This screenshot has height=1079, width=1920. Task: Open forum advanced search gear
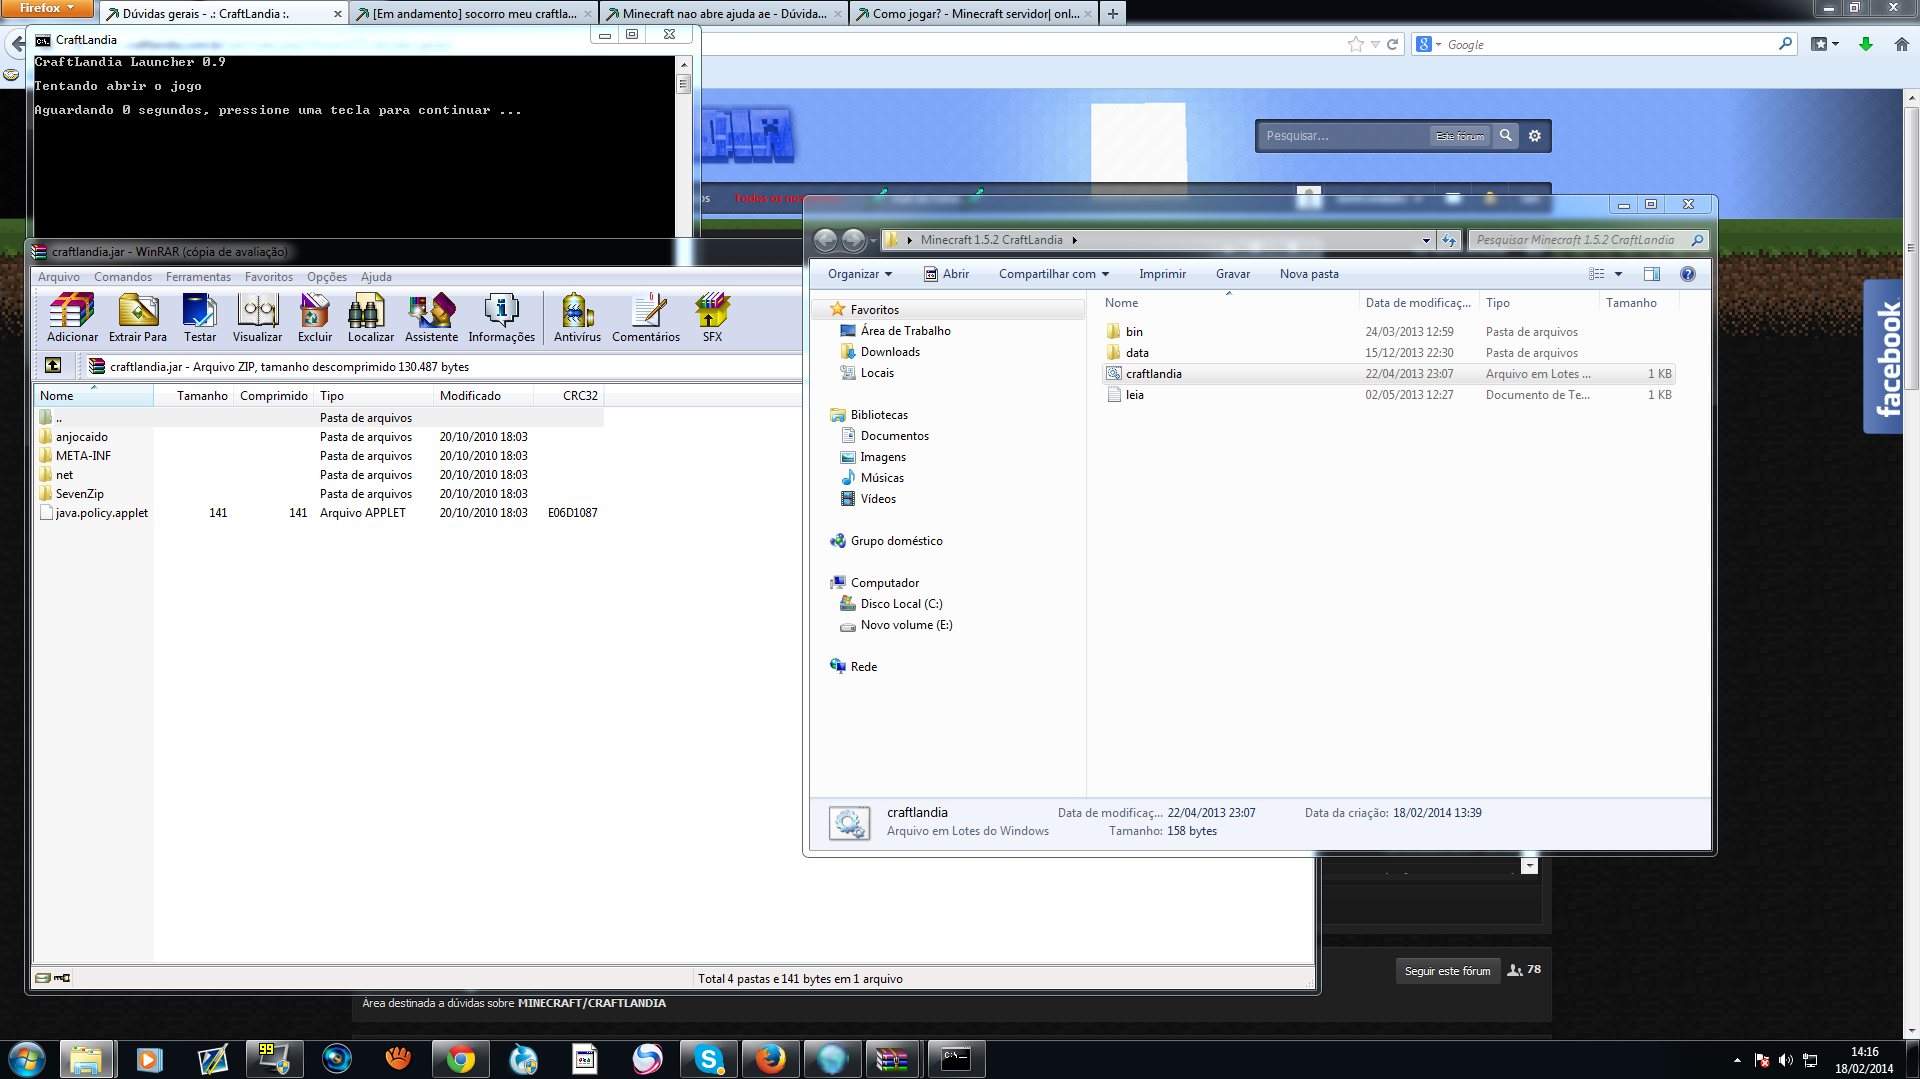point(1535,135)
